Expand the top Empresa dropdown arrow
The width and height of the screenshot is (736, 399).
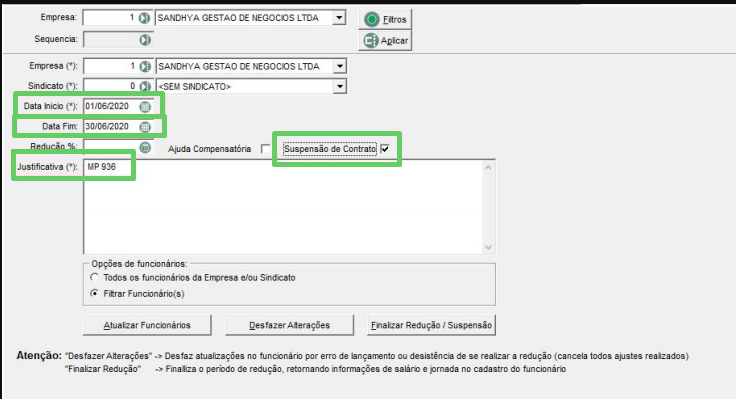[x=339, y=18]
